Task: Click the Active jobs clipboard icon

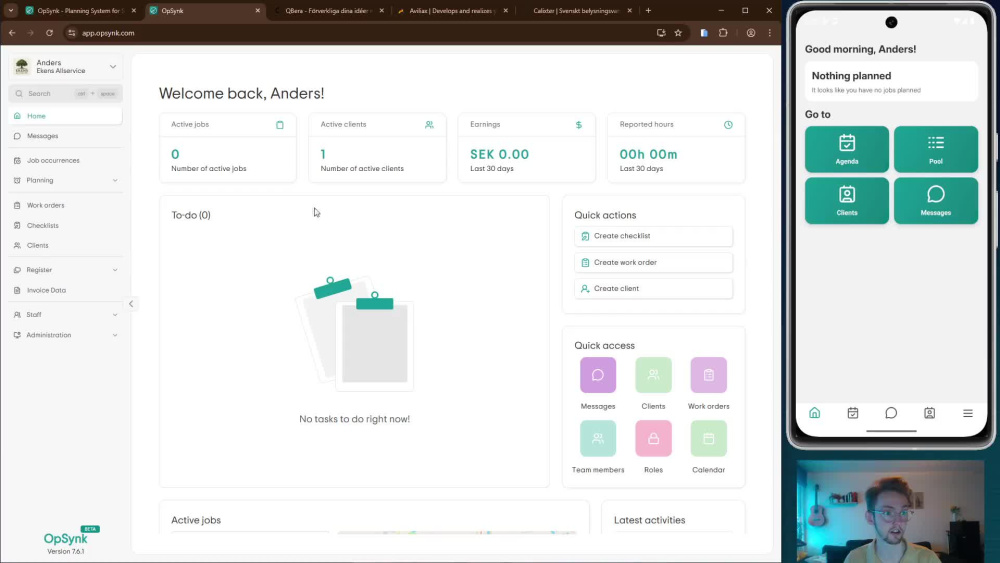Action: pos(279,125)
